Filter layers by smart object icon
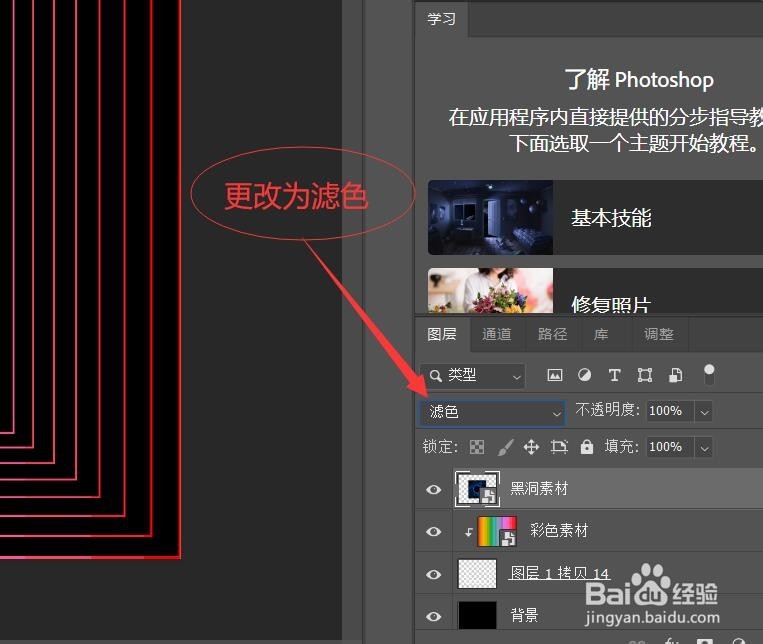 click(x=675, y=375)
